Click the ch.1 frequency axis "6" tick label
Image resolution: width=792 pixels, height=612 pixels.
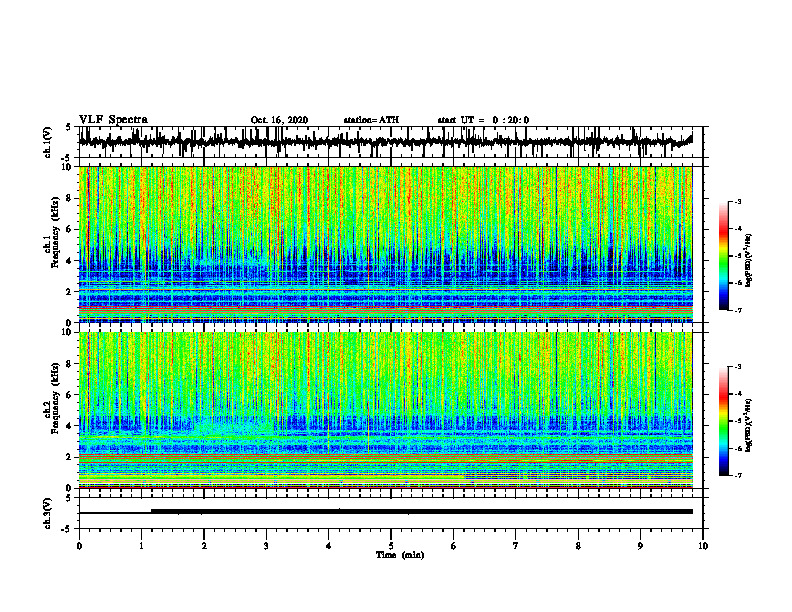tap(69, 229)
